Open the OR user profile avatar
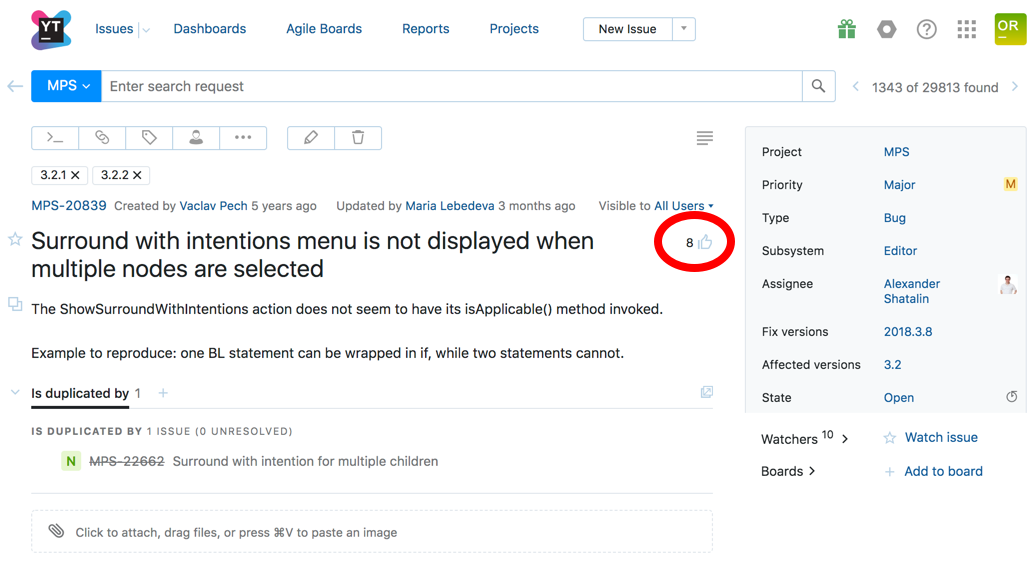1033x561 pixels. (x=1010, y=29)
